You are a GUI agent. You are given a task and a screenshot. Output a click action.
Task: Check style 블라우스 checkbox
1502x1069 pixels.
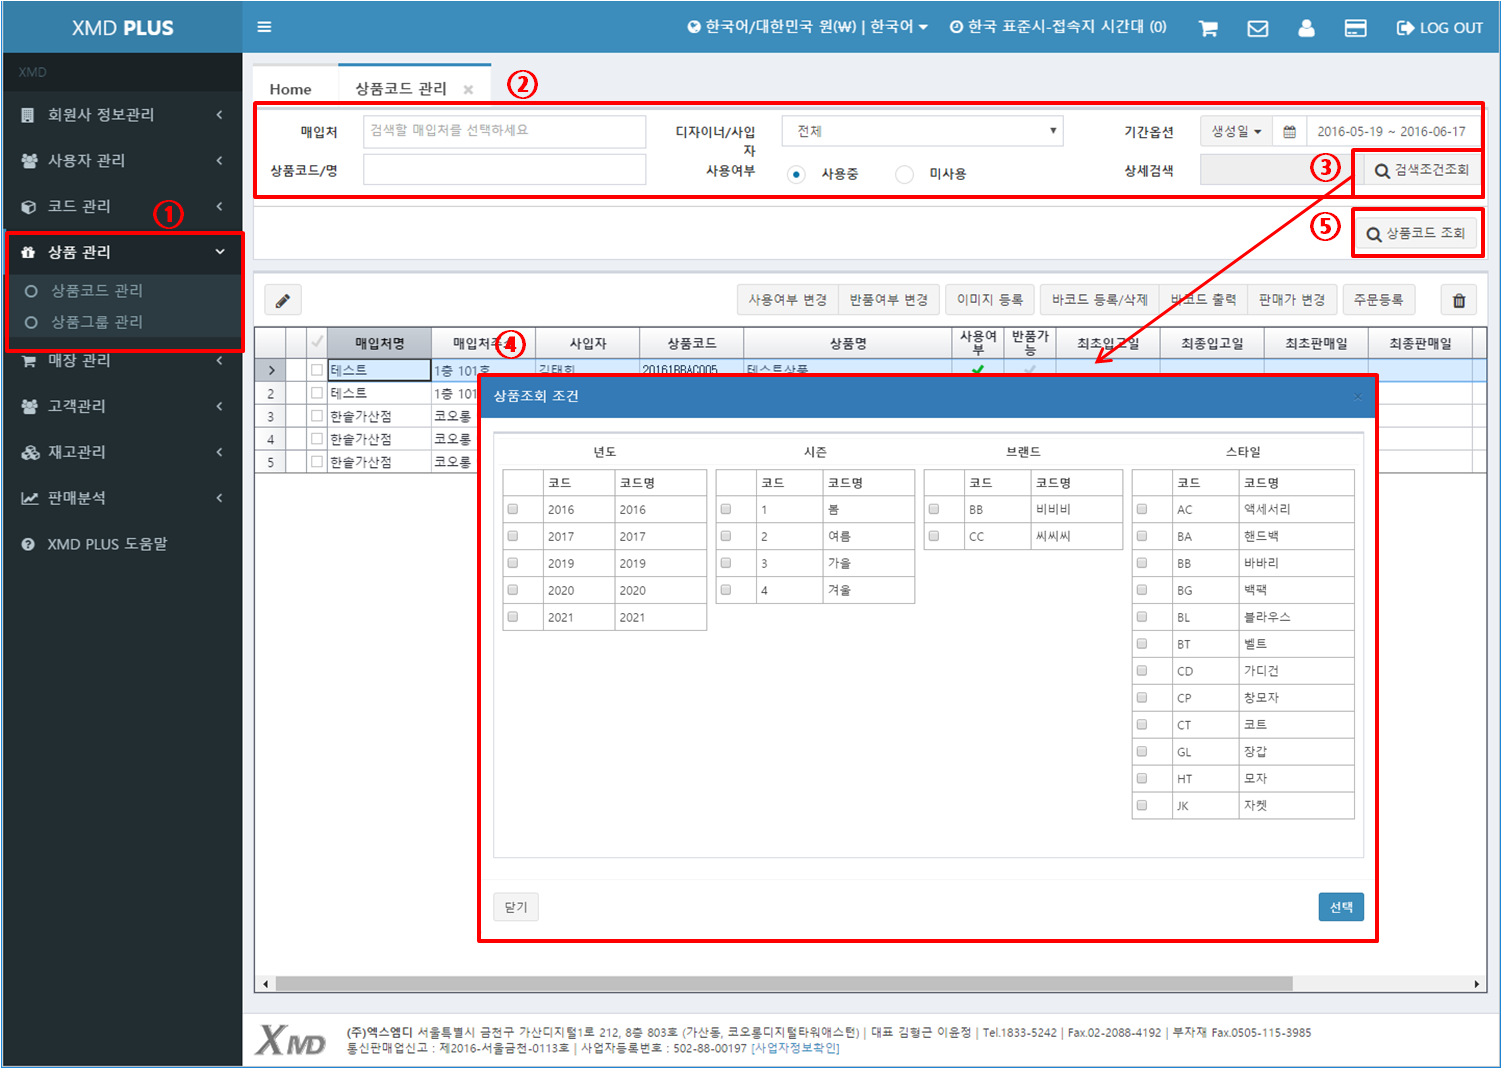[1142, 617]
